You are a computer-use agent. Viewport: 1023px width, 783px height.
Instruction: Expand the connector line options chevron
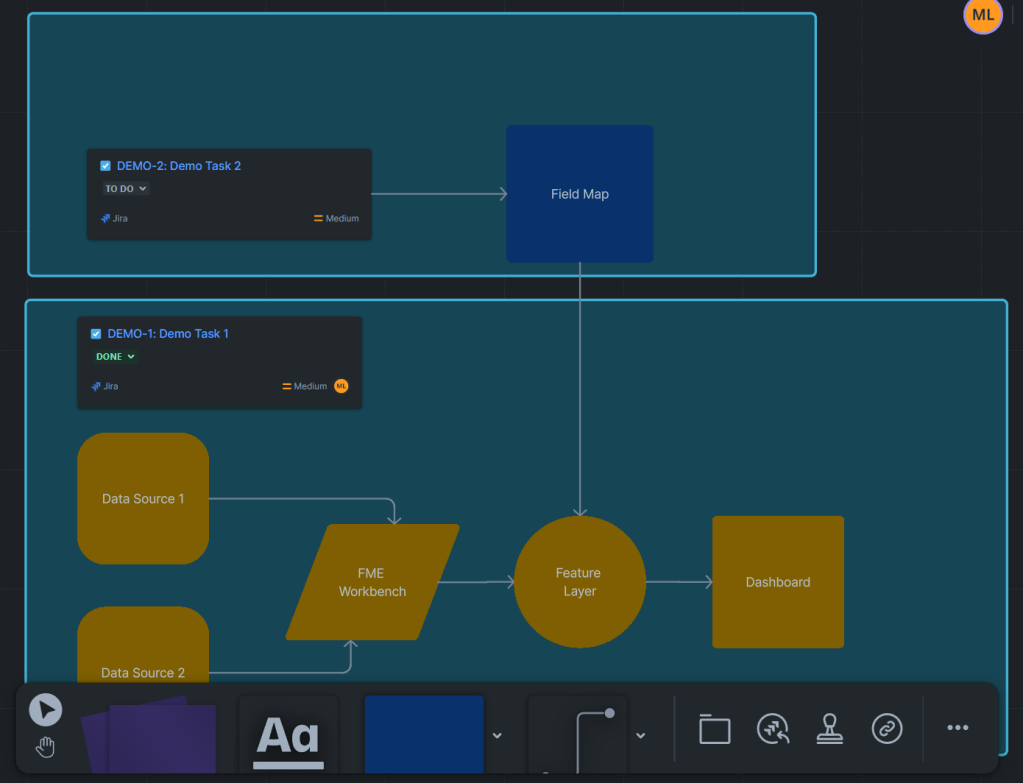[641, 736]
